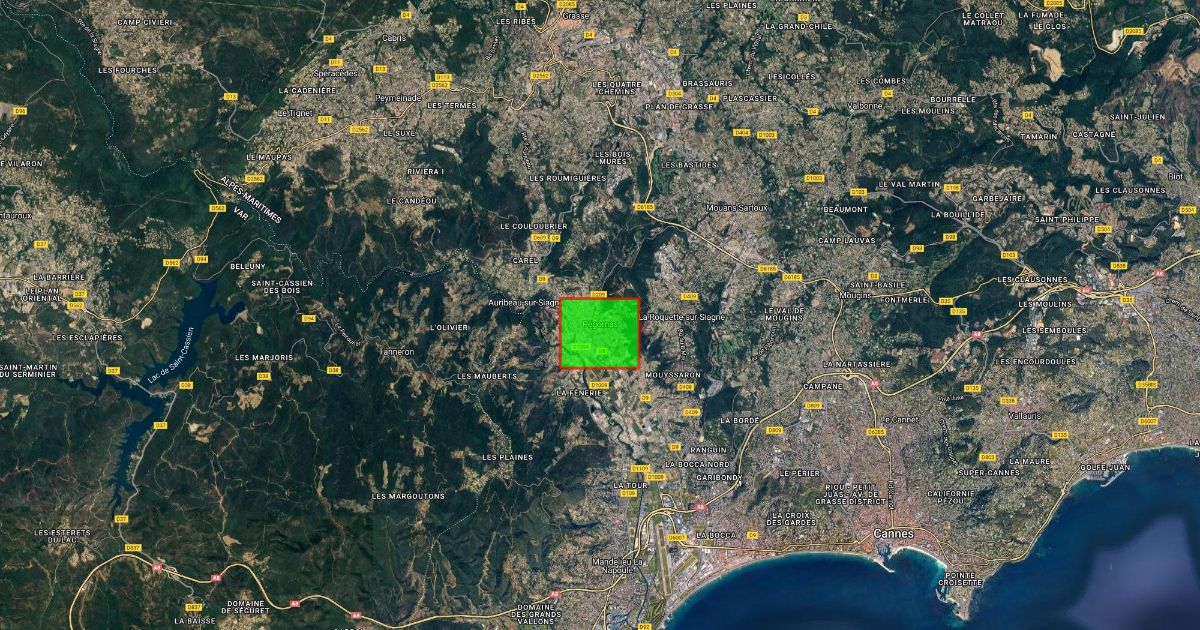Image resolution: width=1200 pixels, height=630 pixels.
Task: Select the Peymeinade label
Action: (x=398, y=98)
